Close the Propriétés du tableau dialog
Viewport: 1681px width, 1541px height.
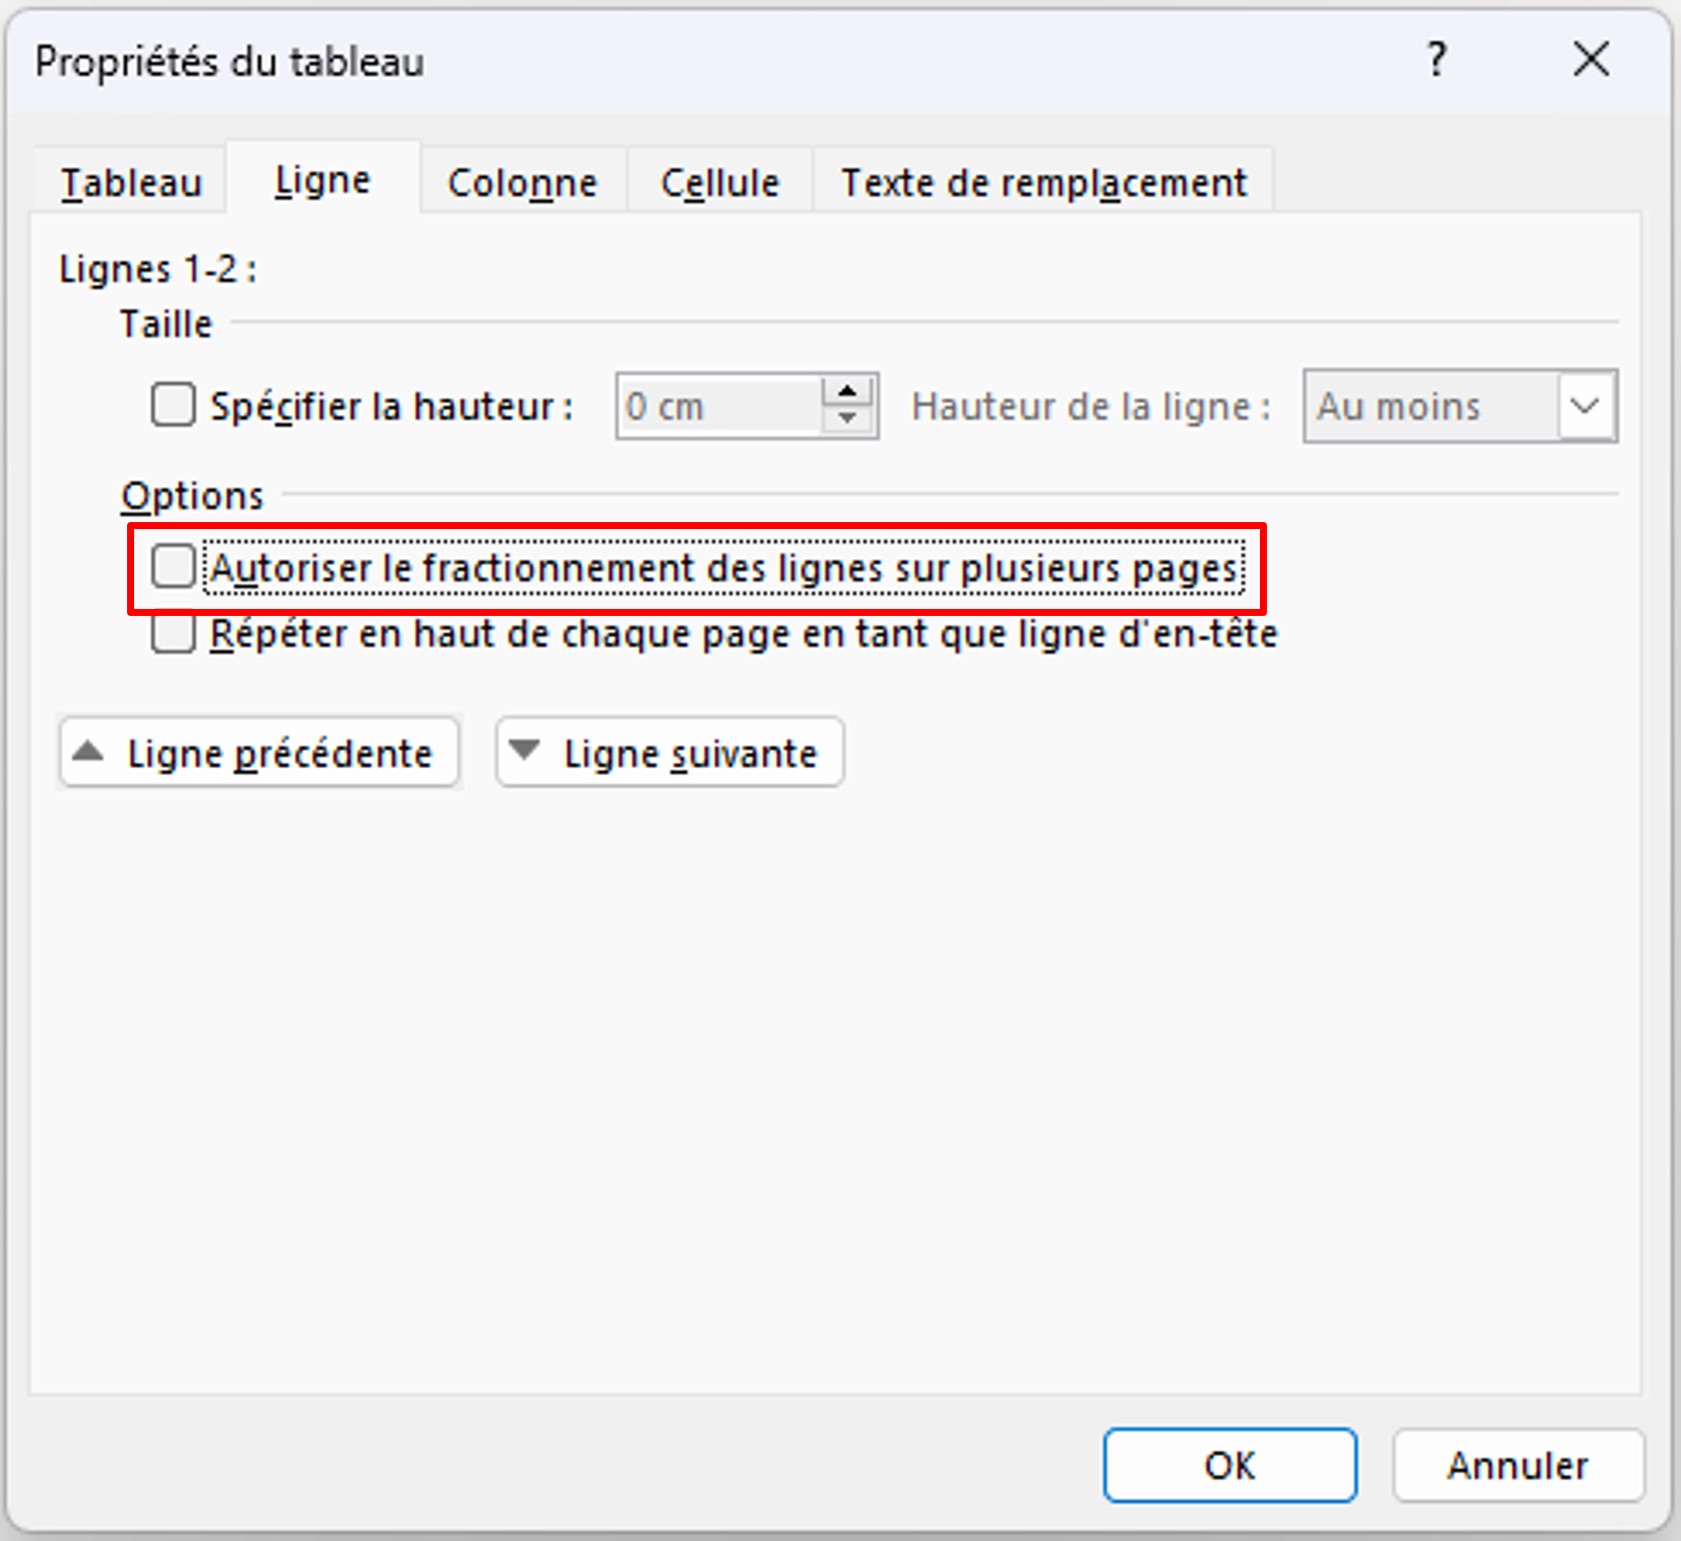pos(1590,60)
